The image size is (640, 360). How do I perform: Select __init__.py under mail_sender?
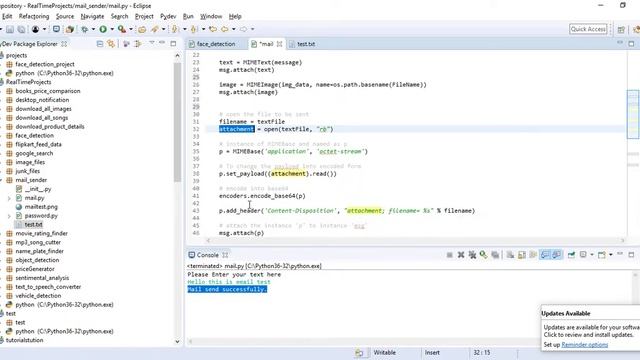(38, 189)
